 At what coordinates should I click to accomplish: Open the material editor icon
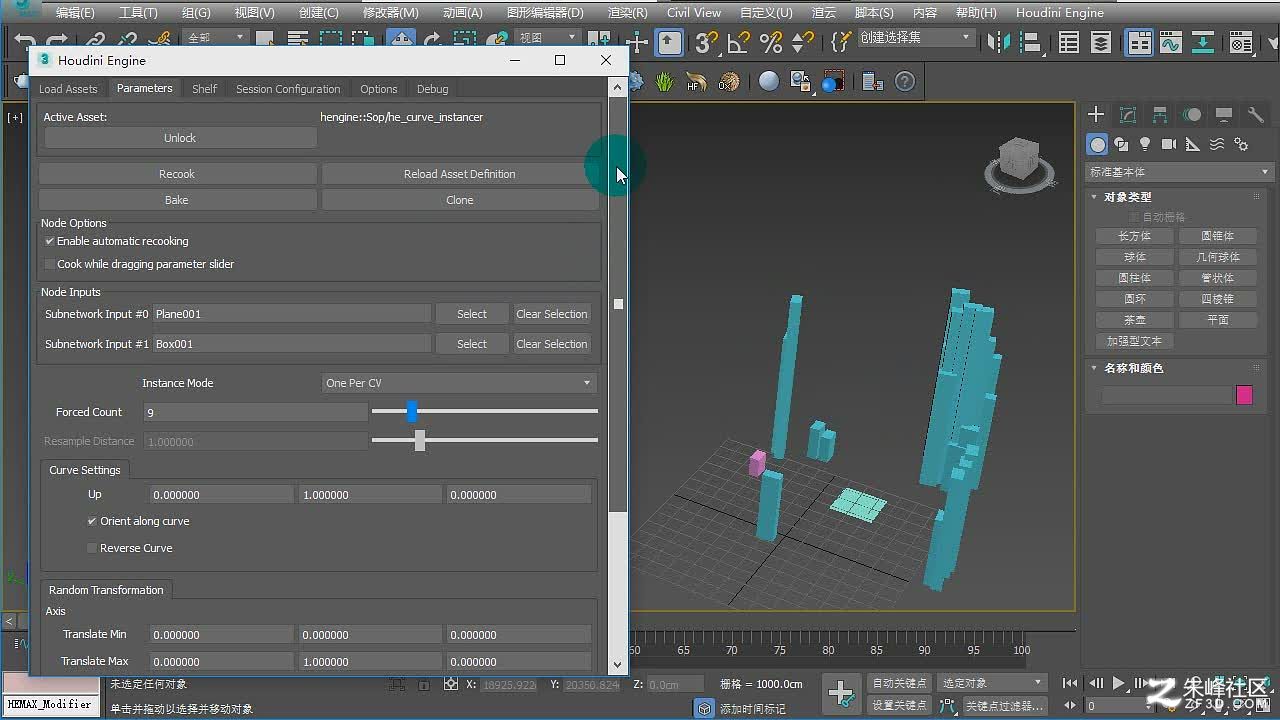click(1241, 42)
